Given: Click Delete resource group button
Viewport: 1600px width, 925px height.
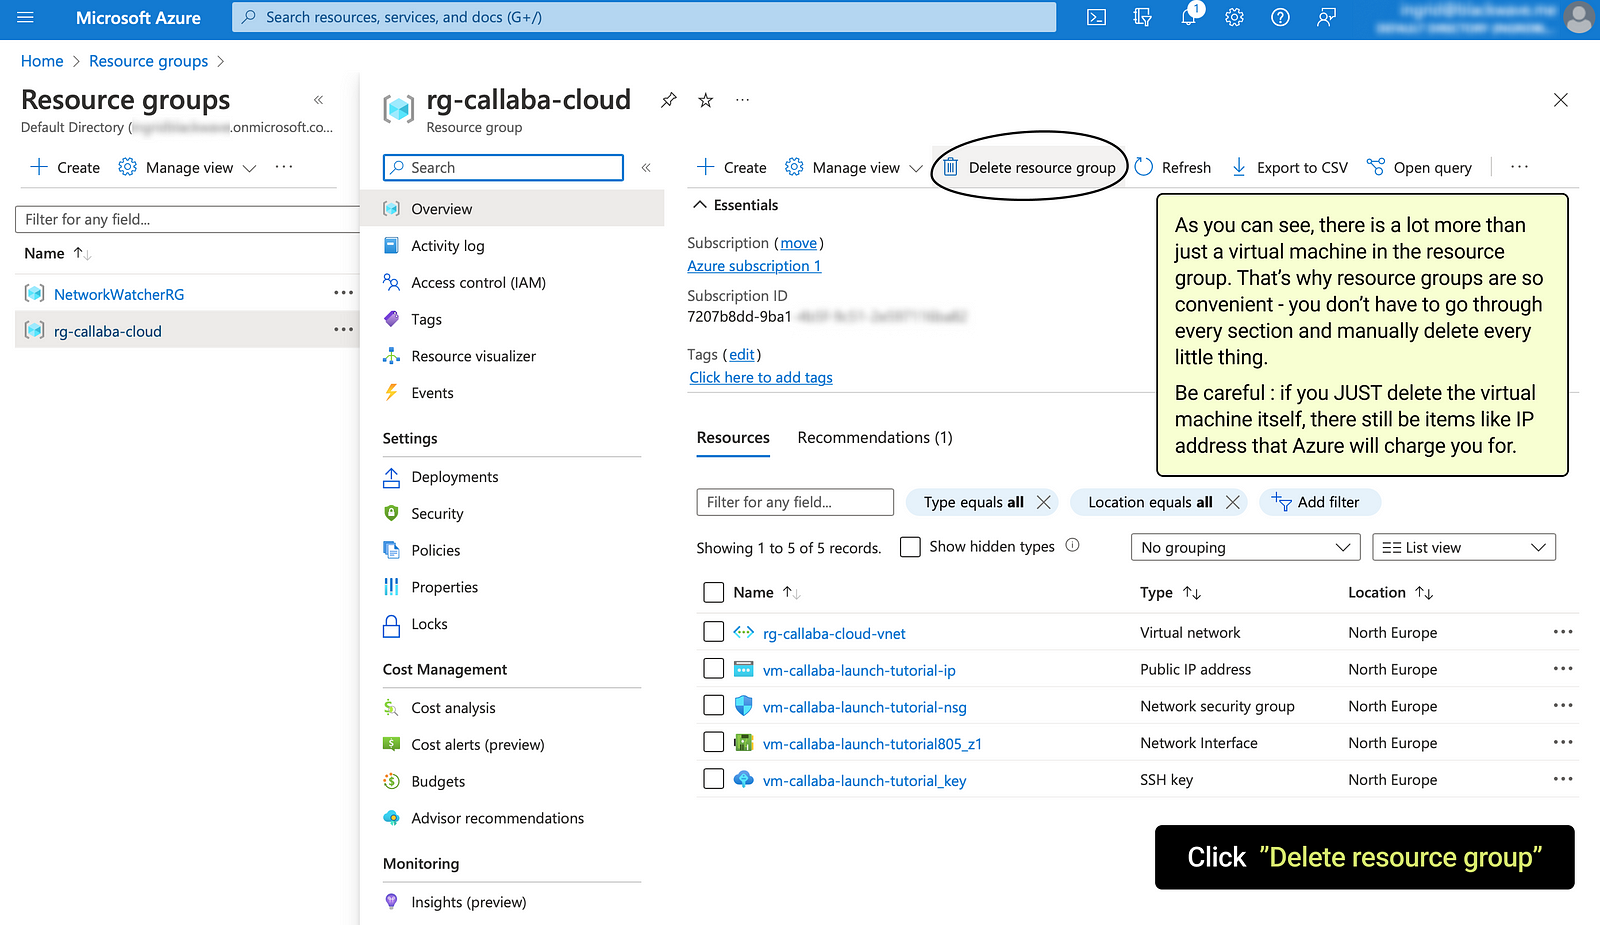Looking at the screenshot, I should pyautogui.click(x=1030, y=168).
